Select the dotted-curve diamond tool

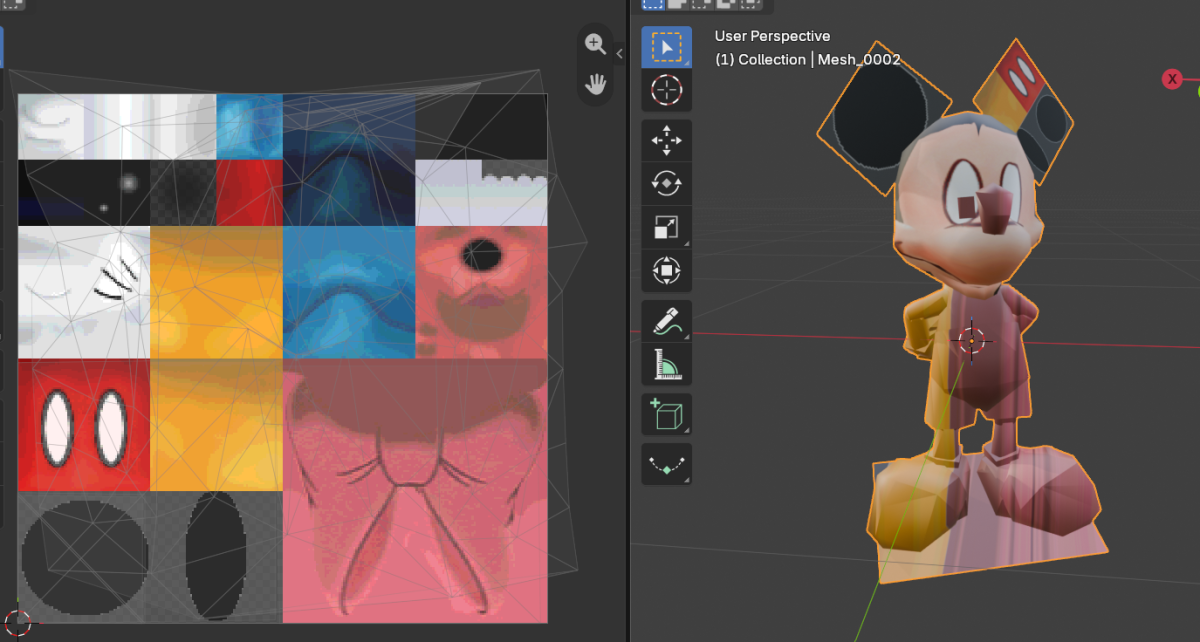pos(666,465)
